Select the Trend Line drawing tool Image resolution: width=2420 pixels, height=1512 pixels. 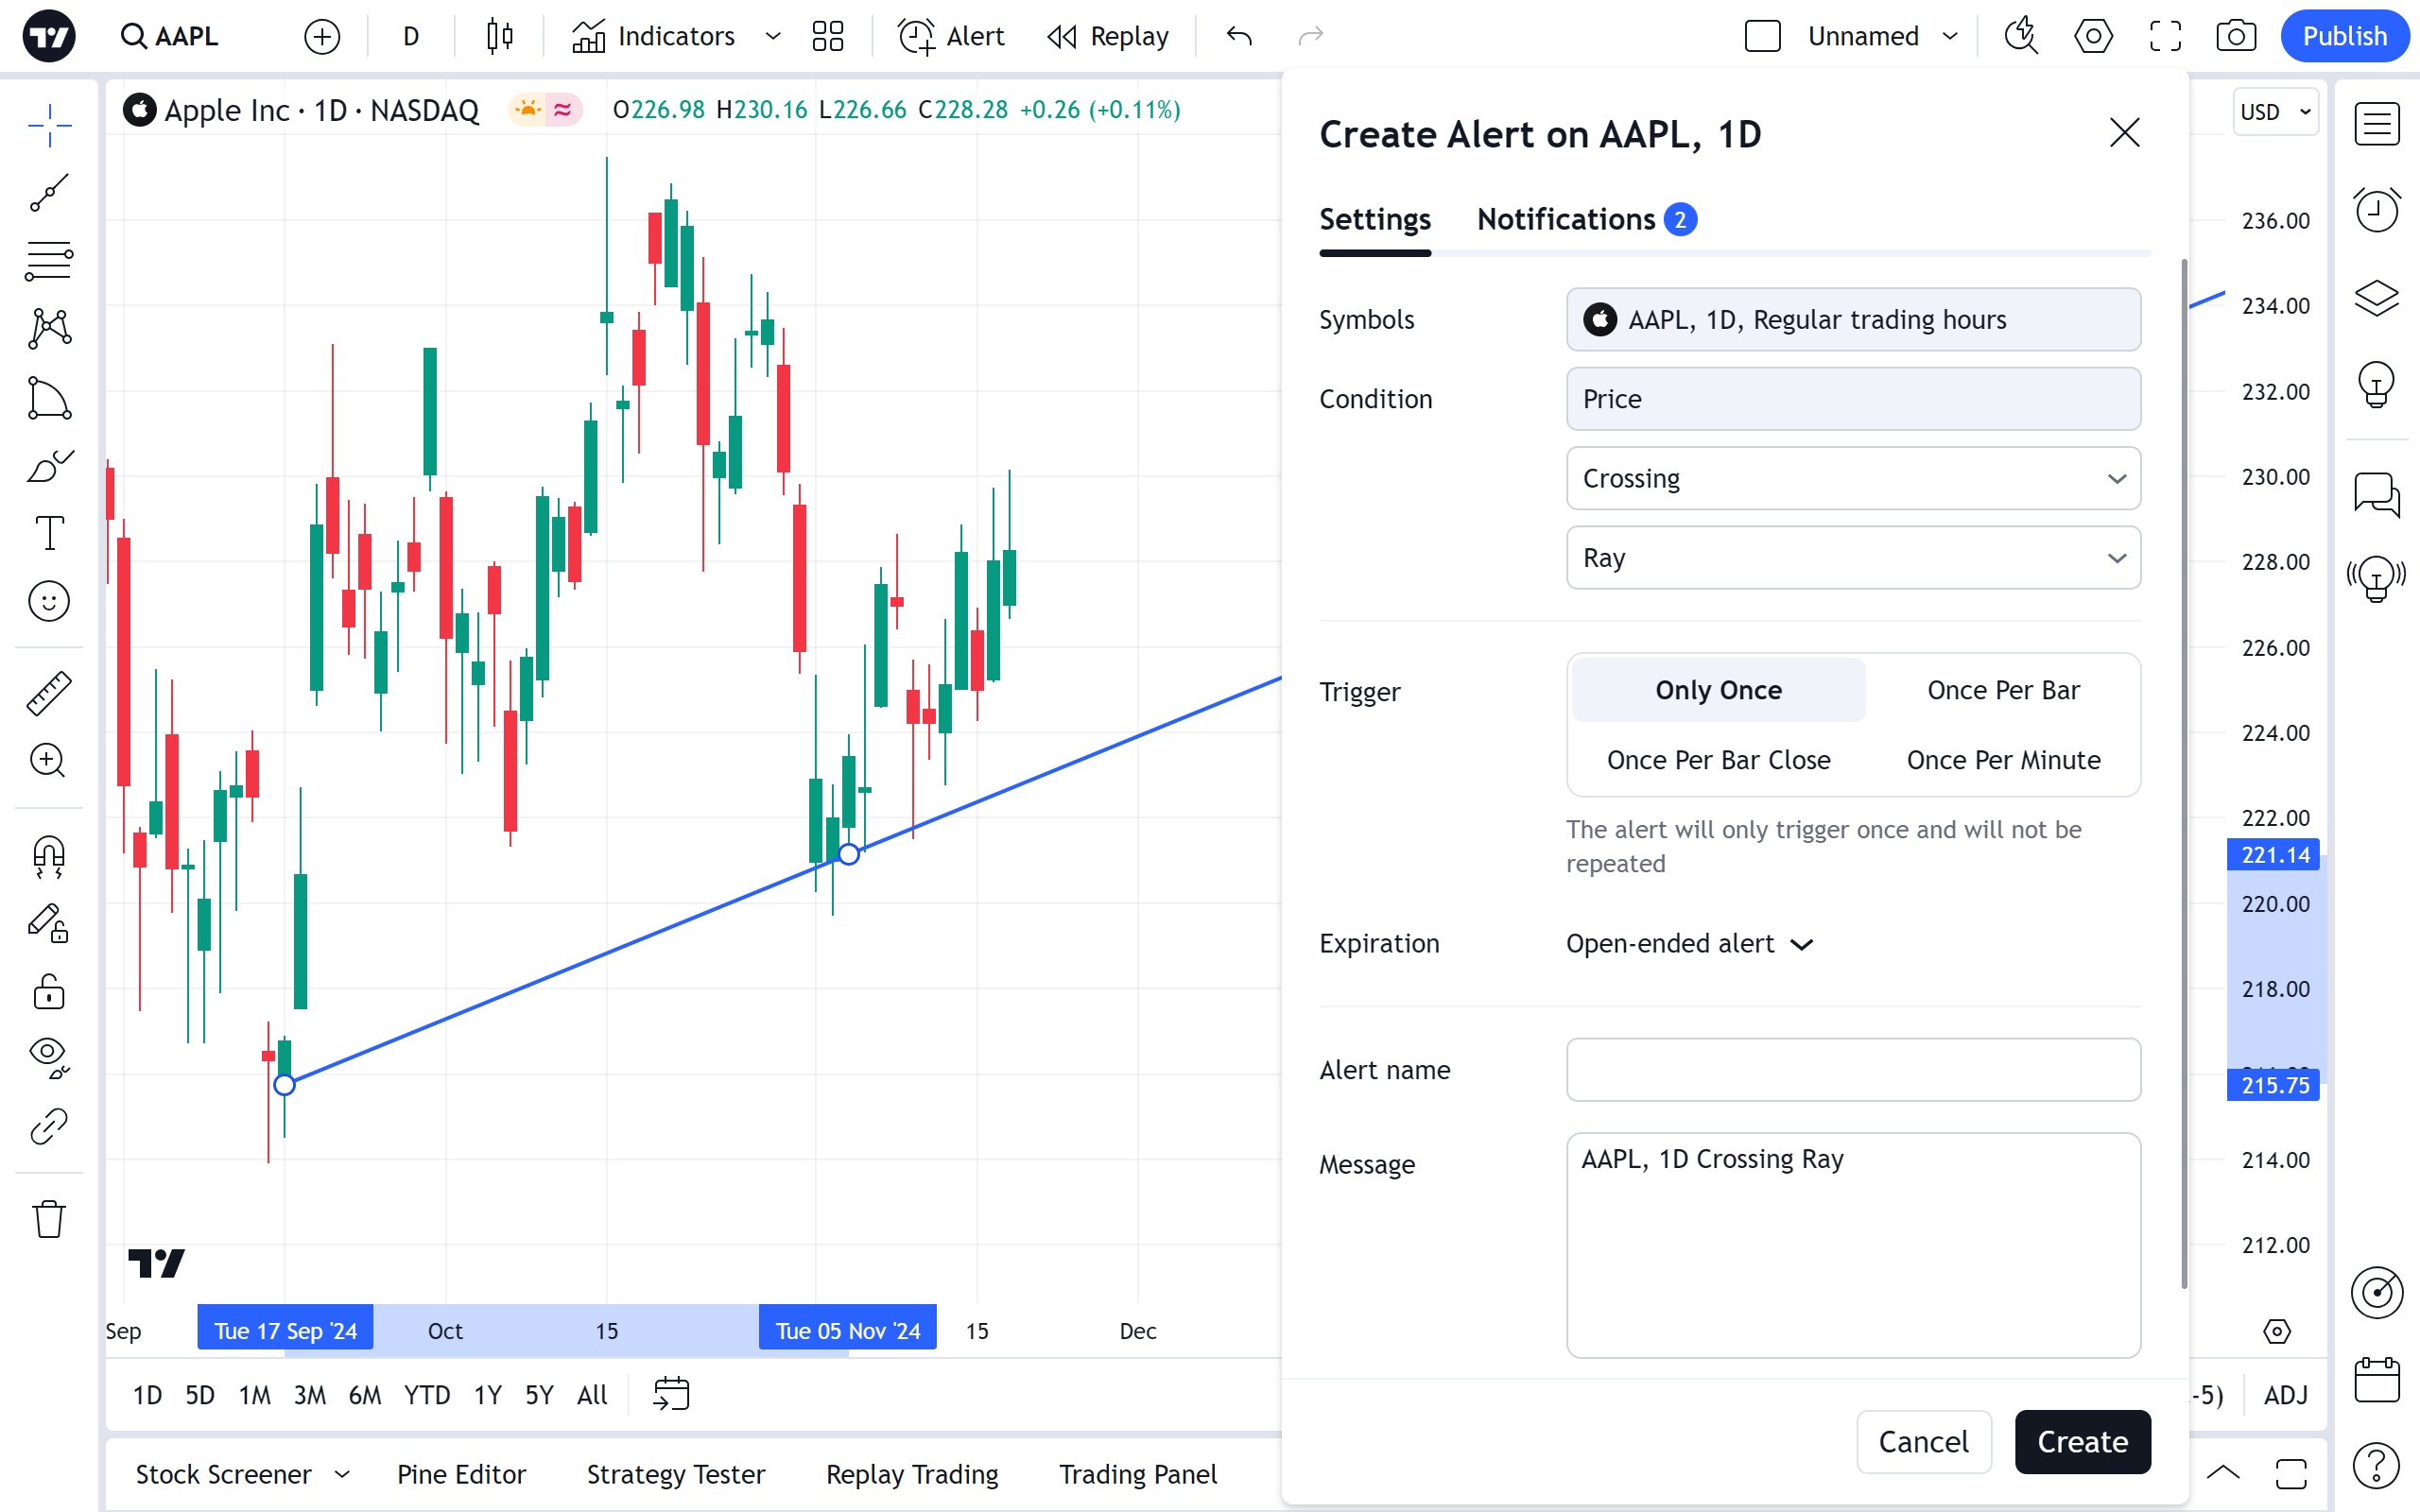tap(49, 193)
